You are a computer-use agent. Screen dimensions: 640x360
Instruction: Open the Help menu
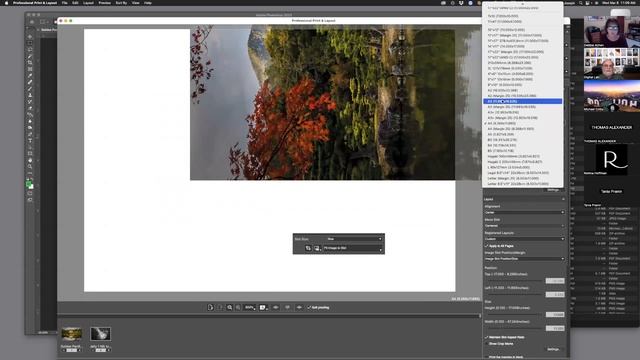coord(148,3)
